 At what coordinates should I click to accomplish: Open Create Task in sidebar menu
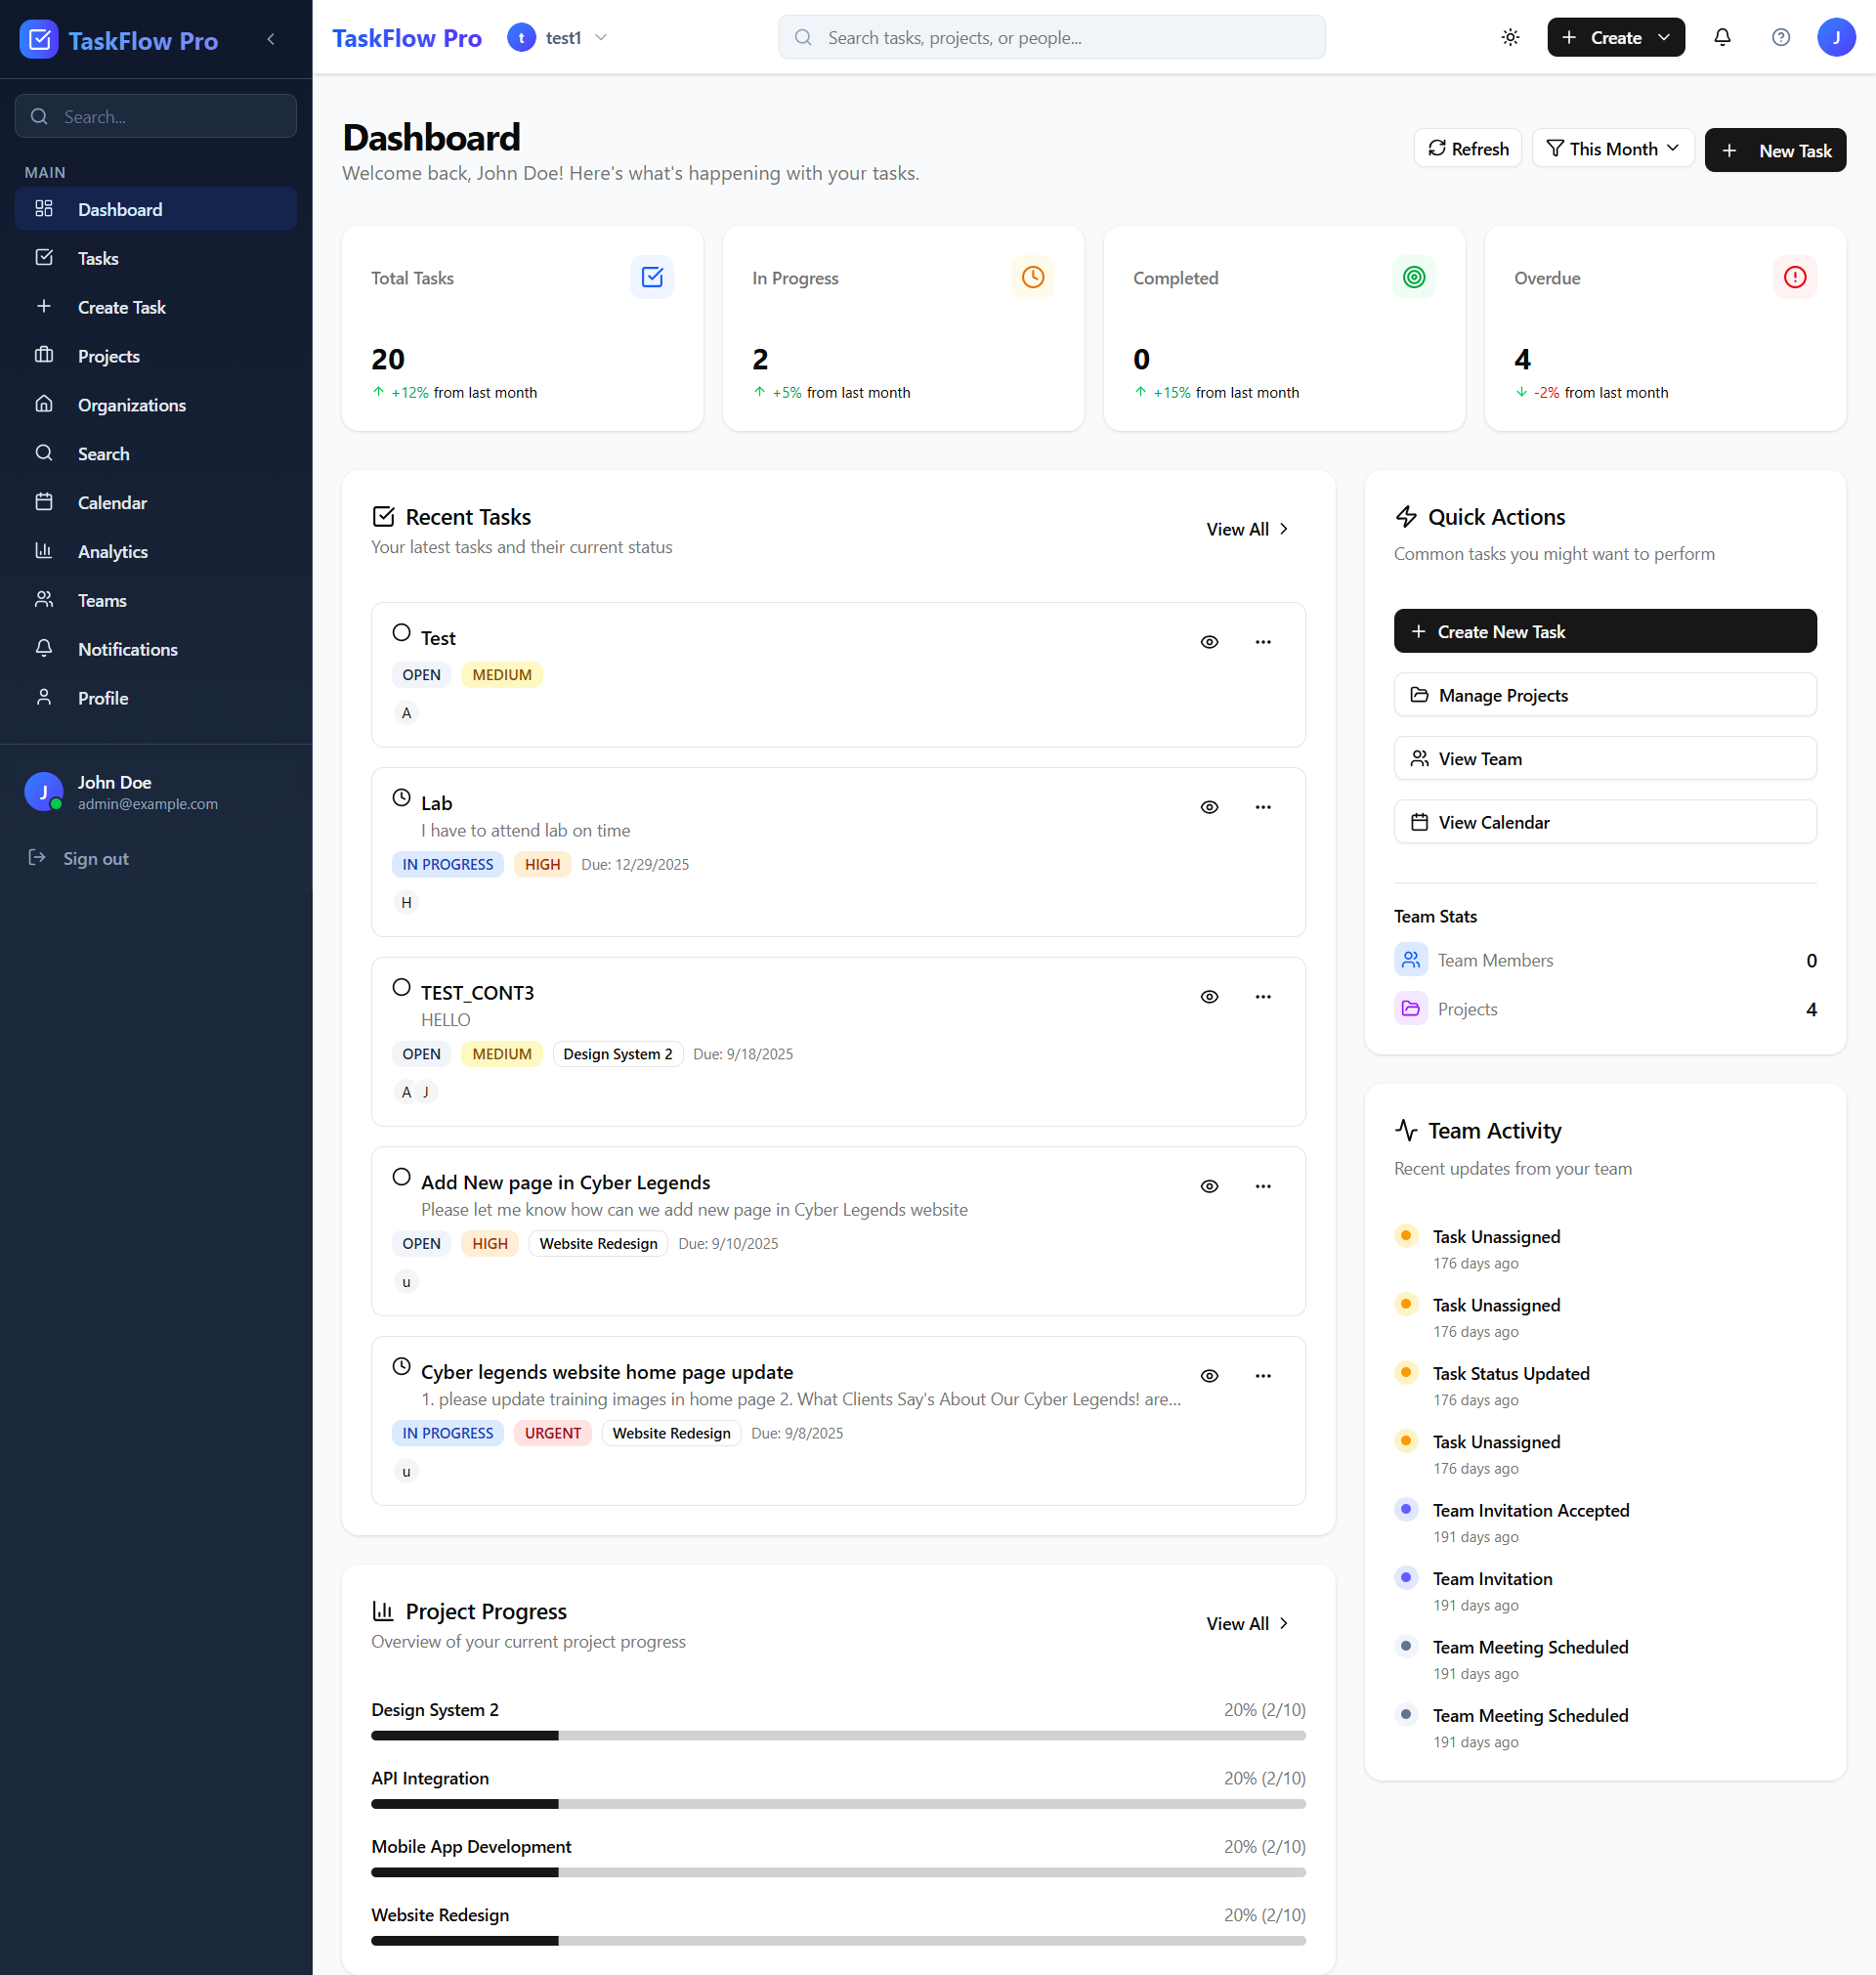[156, 307]
